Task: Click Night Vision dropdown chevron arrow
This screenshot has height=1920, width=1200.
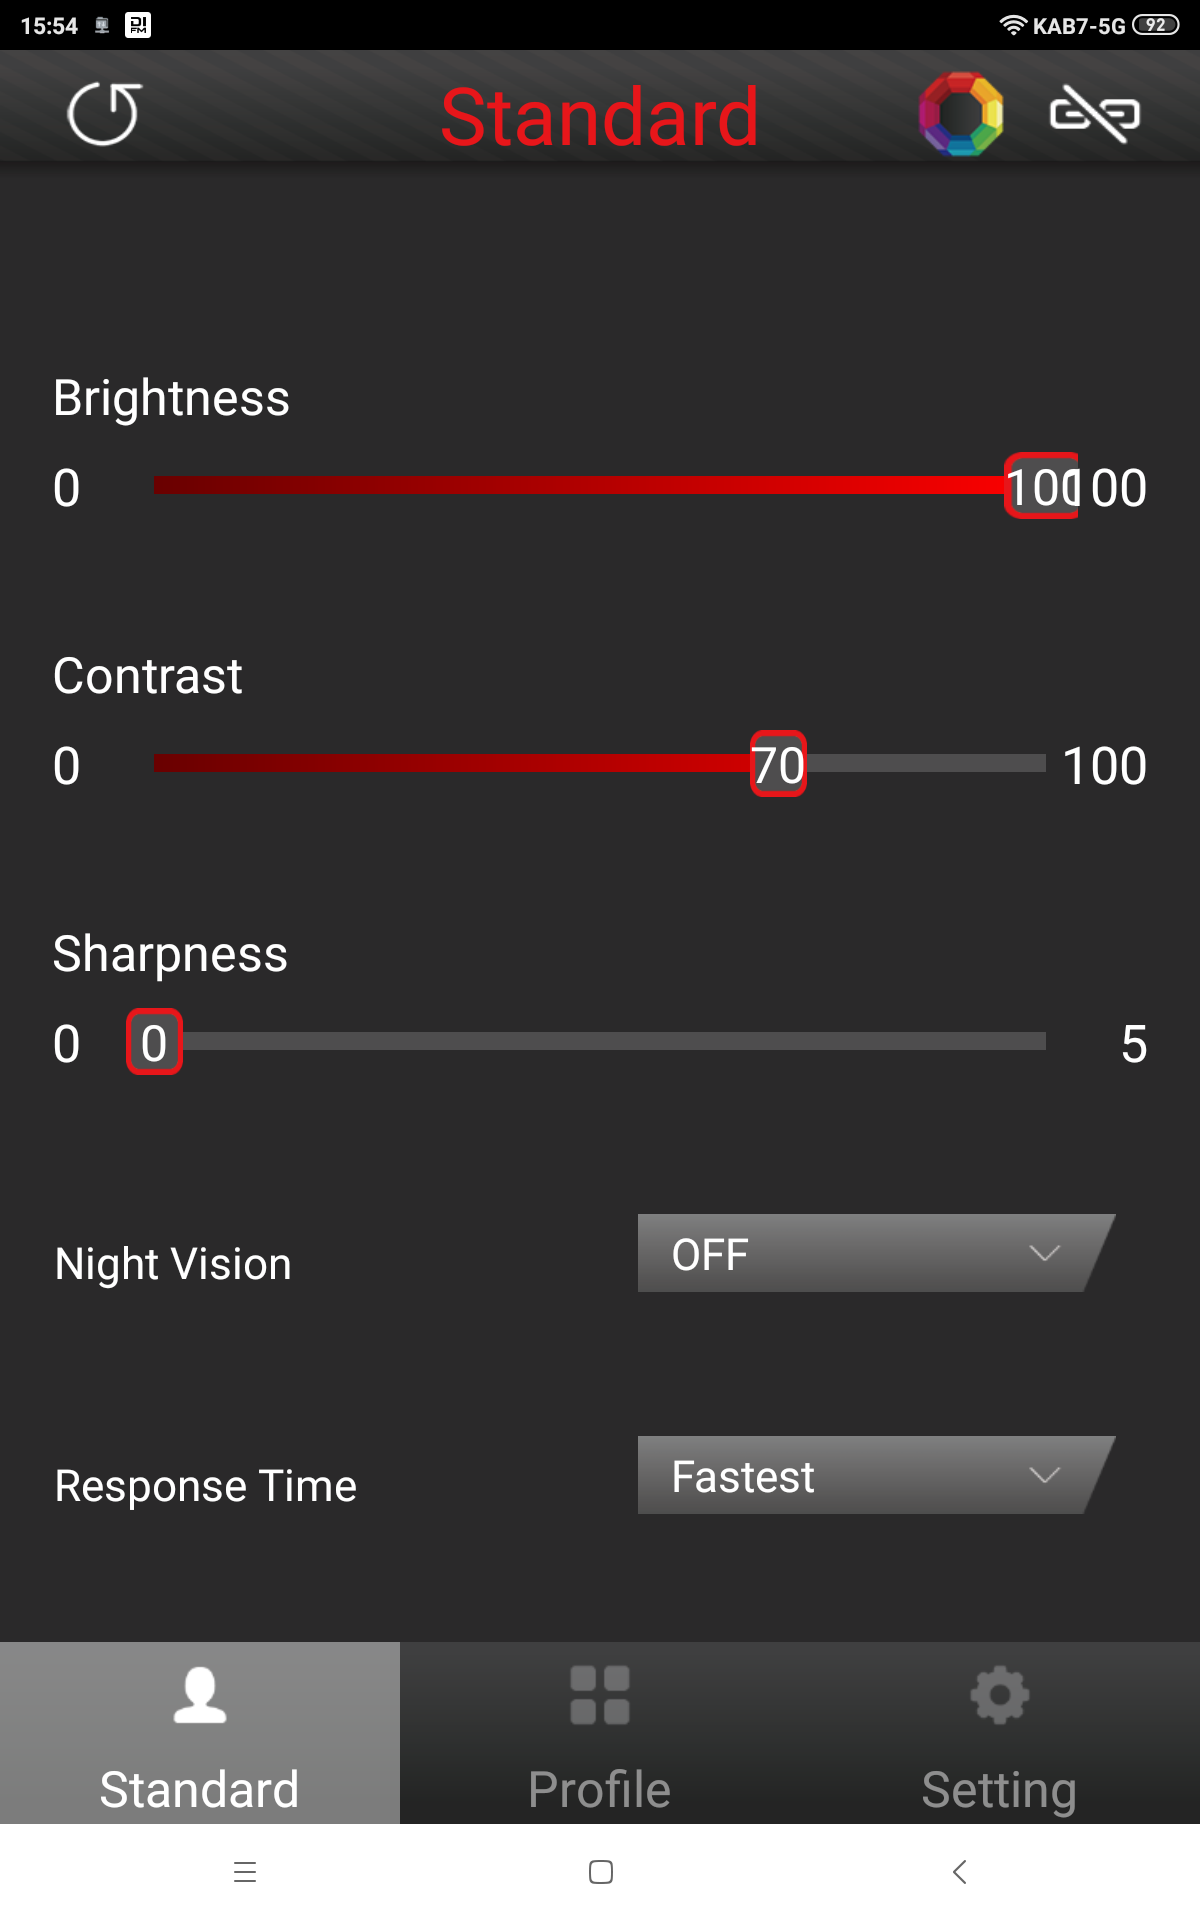Action: tap(1045, 1254)
